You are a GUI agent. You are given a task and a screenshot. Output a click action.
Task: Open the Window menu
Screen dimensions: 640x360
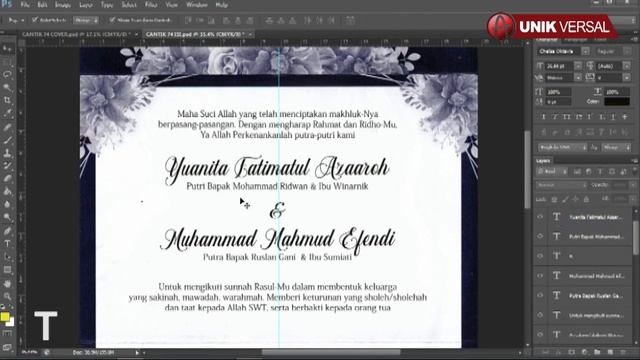pos(197,5)
